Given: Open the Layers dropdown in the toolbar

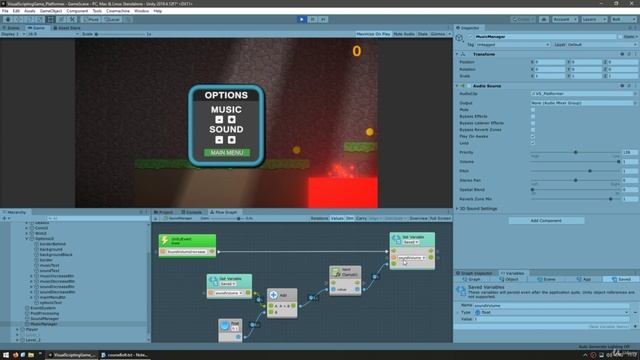Looking at the screenshot, I should pyautogui.click(x=594, y=19).
